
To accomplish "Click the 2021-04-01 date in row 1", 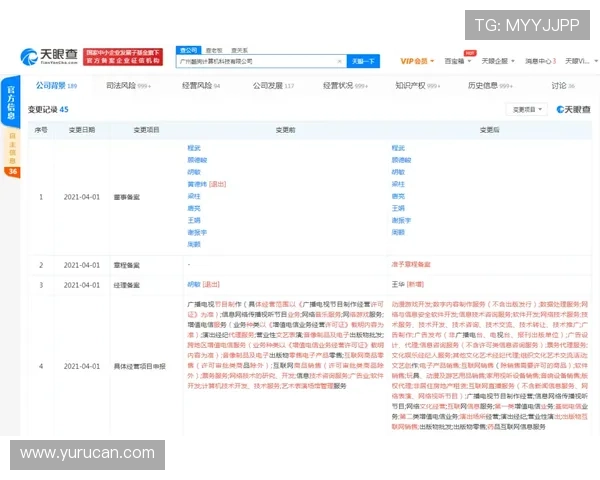I will point(82,197).
